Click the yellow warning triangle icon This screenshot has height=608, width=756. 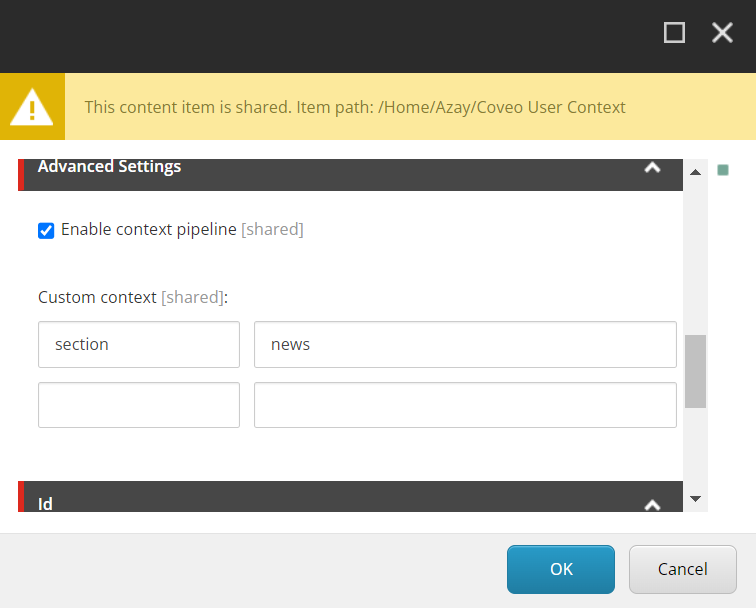[x=32, y=107]
